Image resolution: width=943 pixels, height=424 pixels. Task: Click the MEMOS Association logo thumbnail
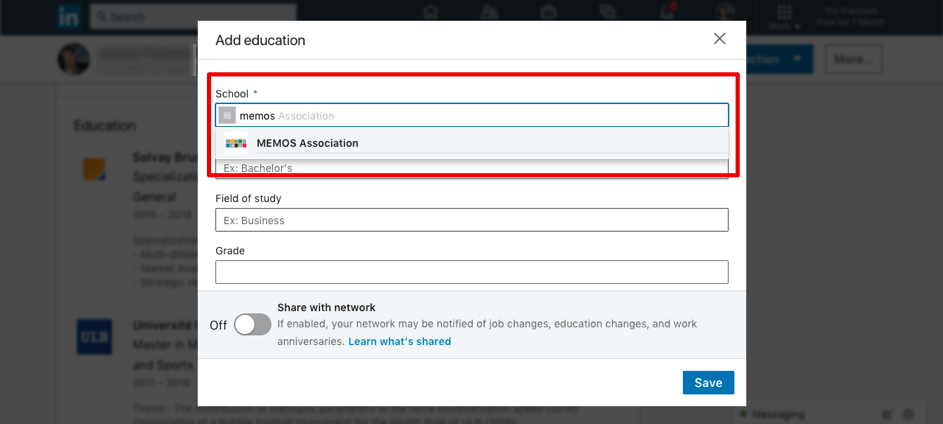click(236, 143)
